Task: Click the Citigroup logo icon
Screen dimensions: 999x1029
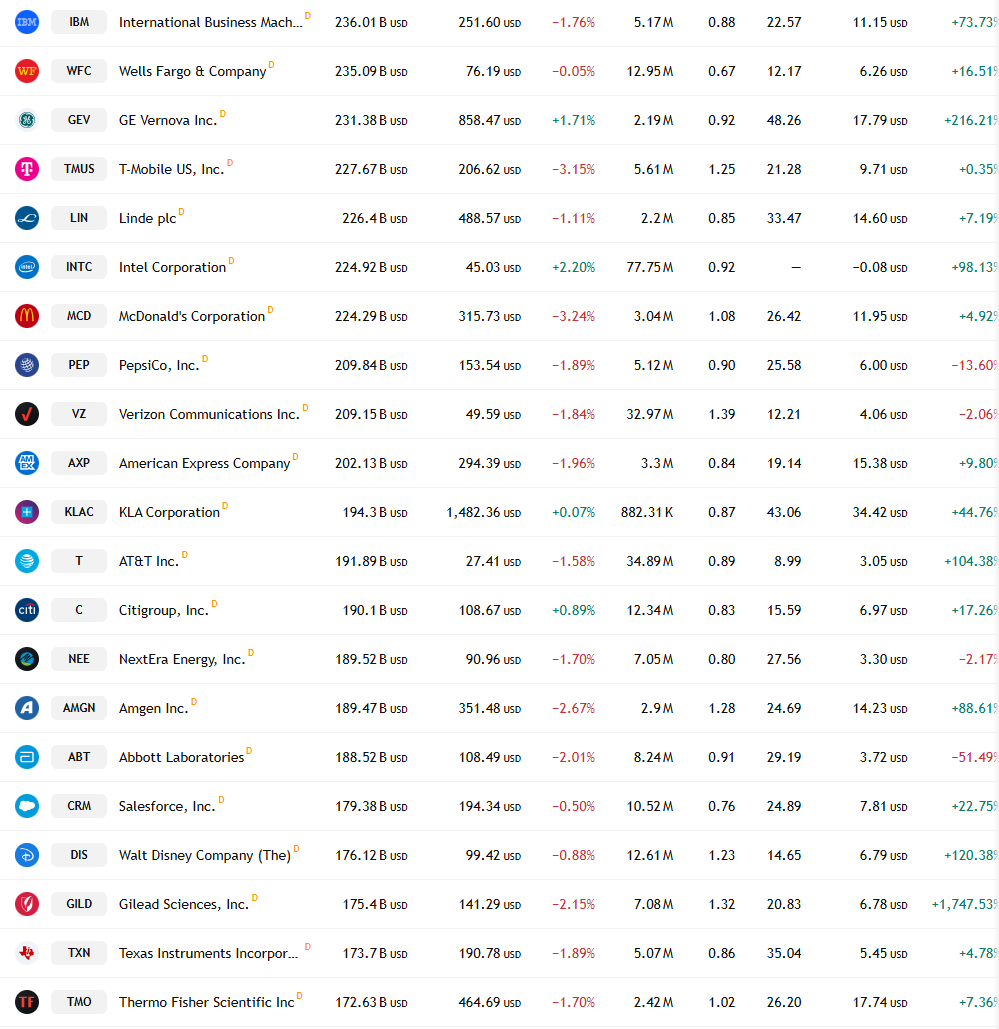Action: point(27,610)
